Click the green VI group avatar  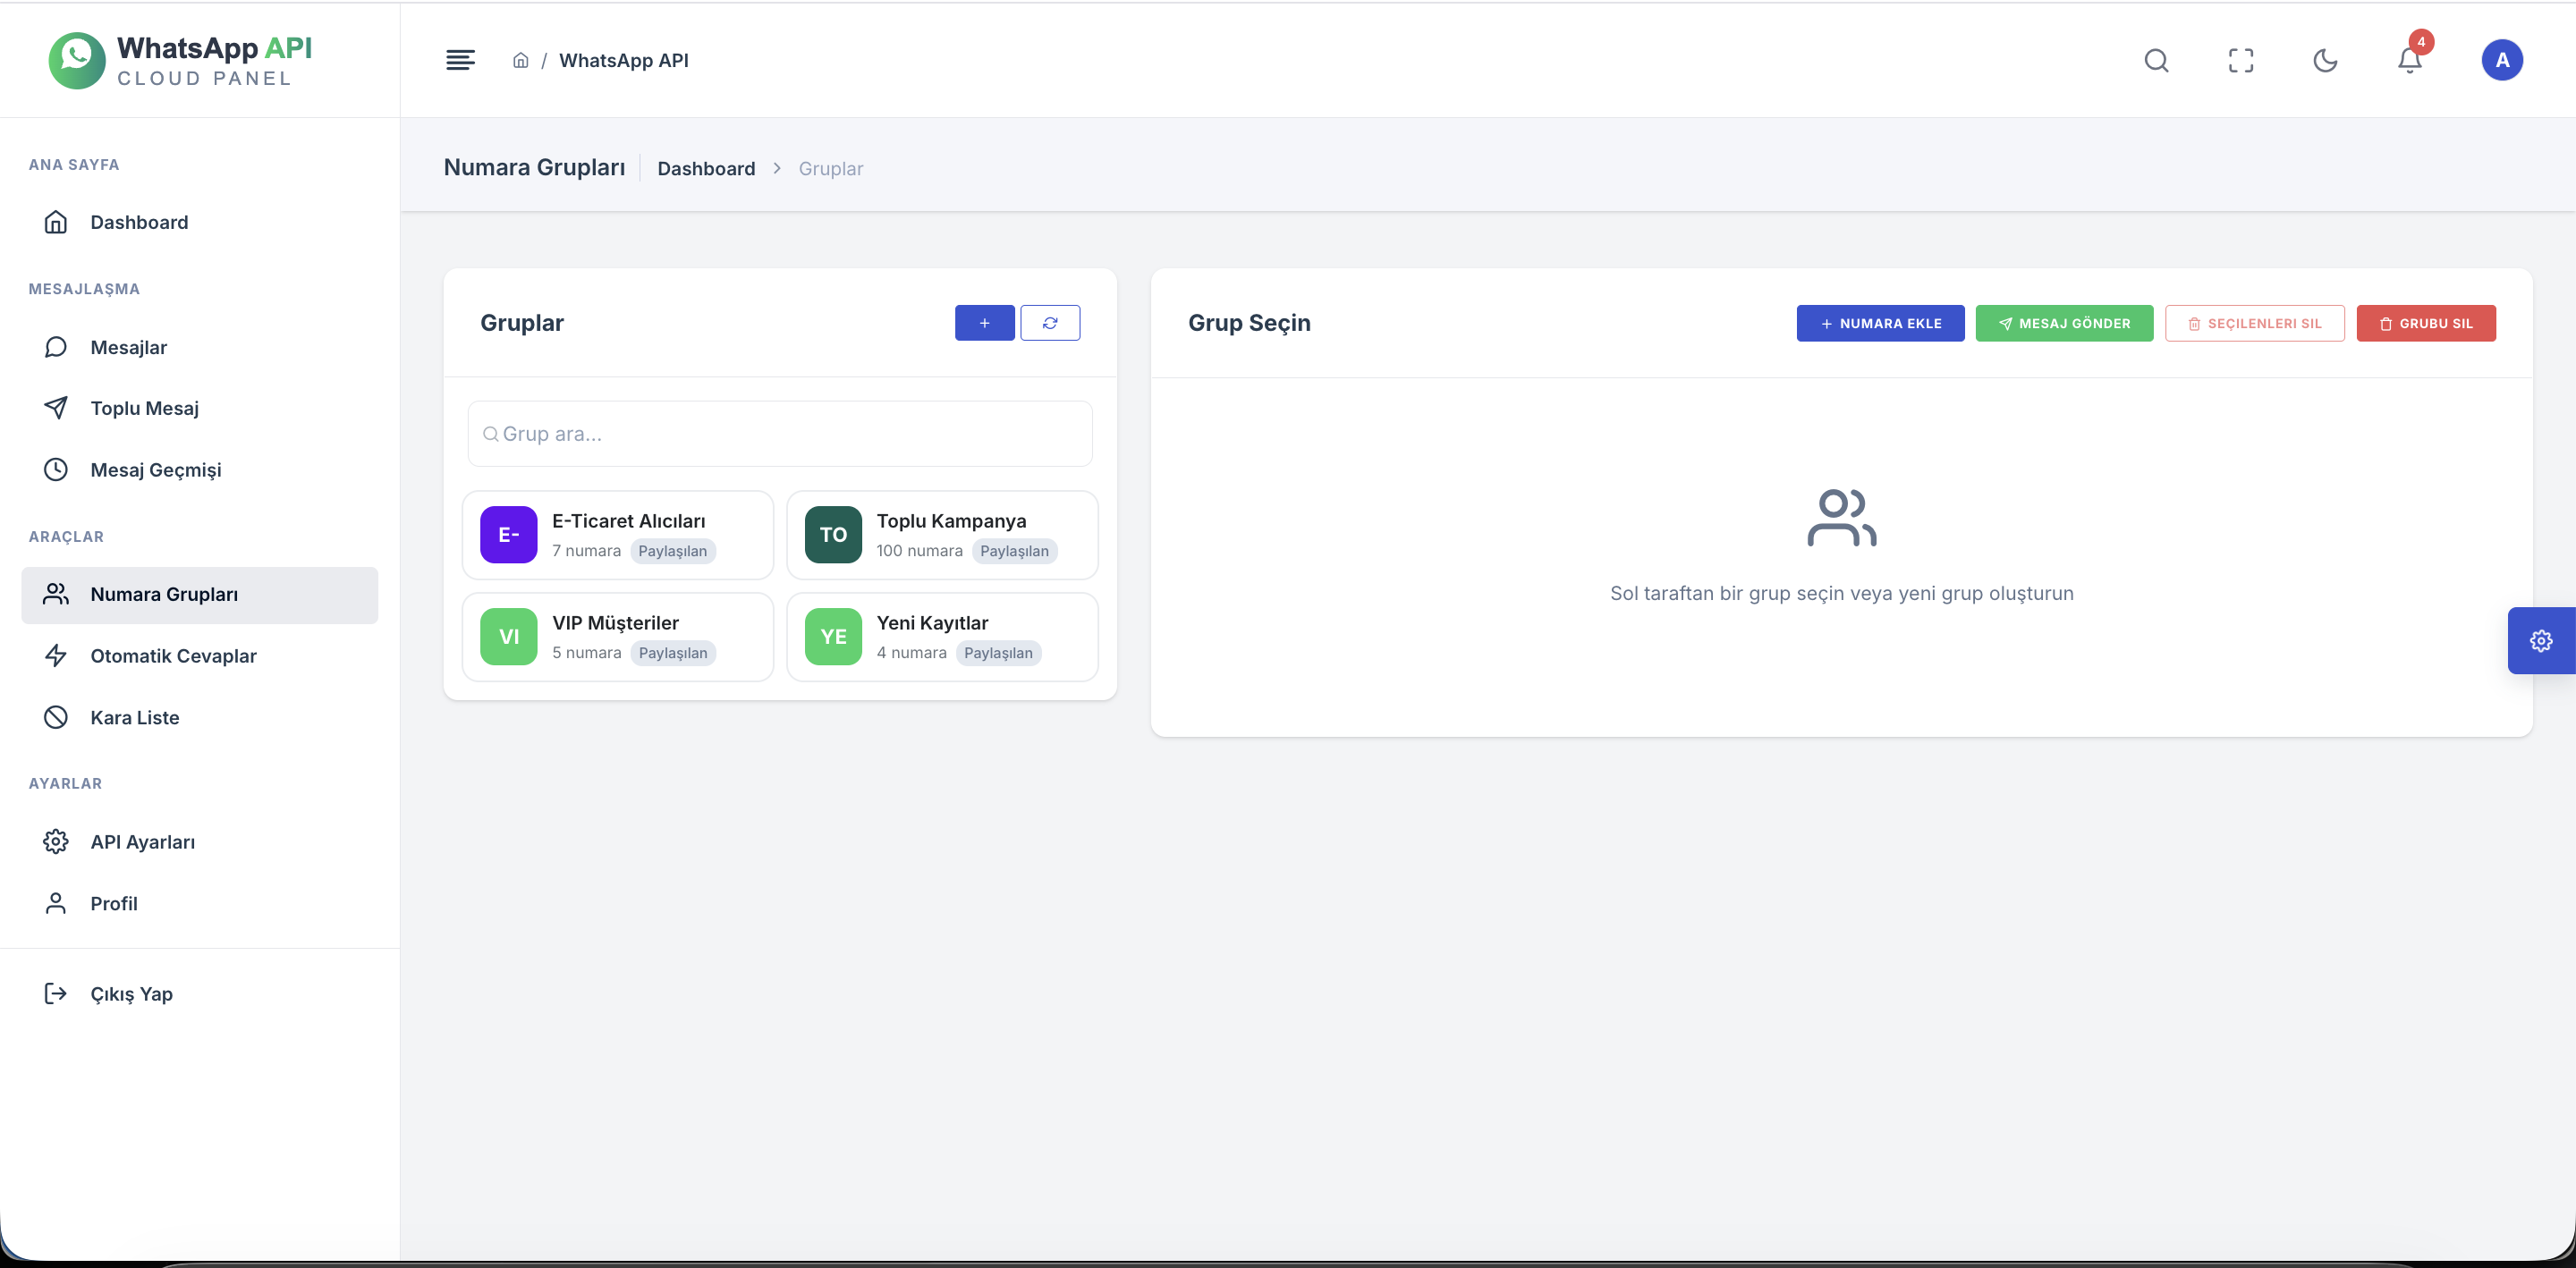[x=509, y=637]
